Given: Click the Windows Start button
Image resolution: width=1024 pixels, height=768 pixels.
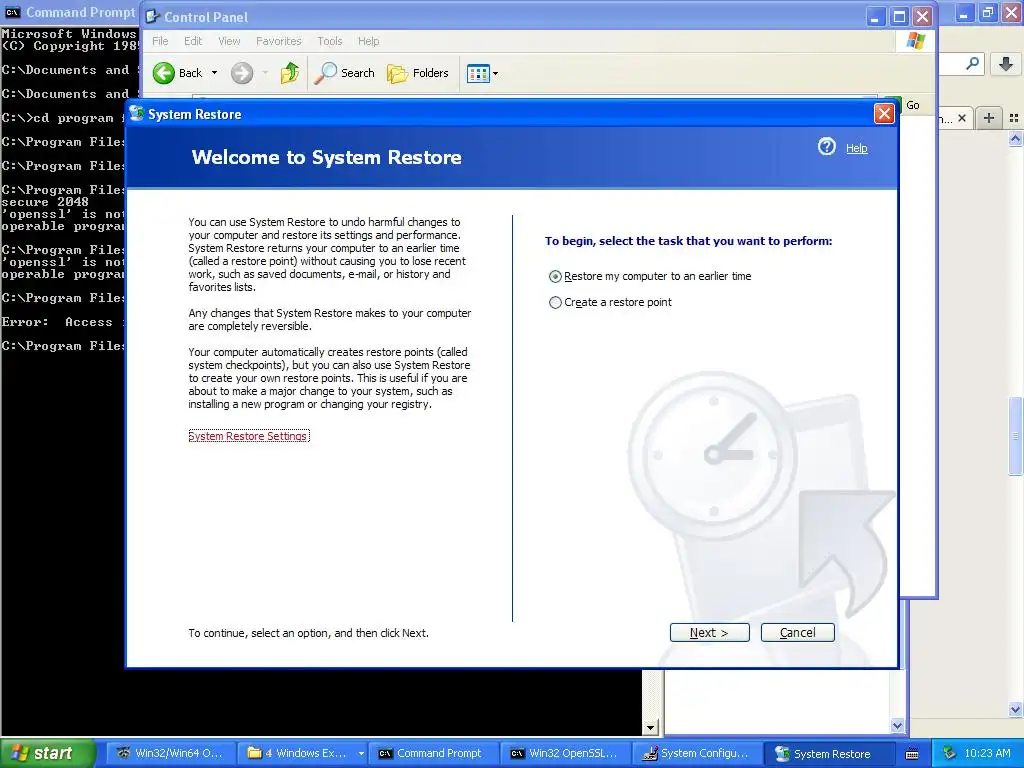Looking at the screenshot, I should [48, 753].
